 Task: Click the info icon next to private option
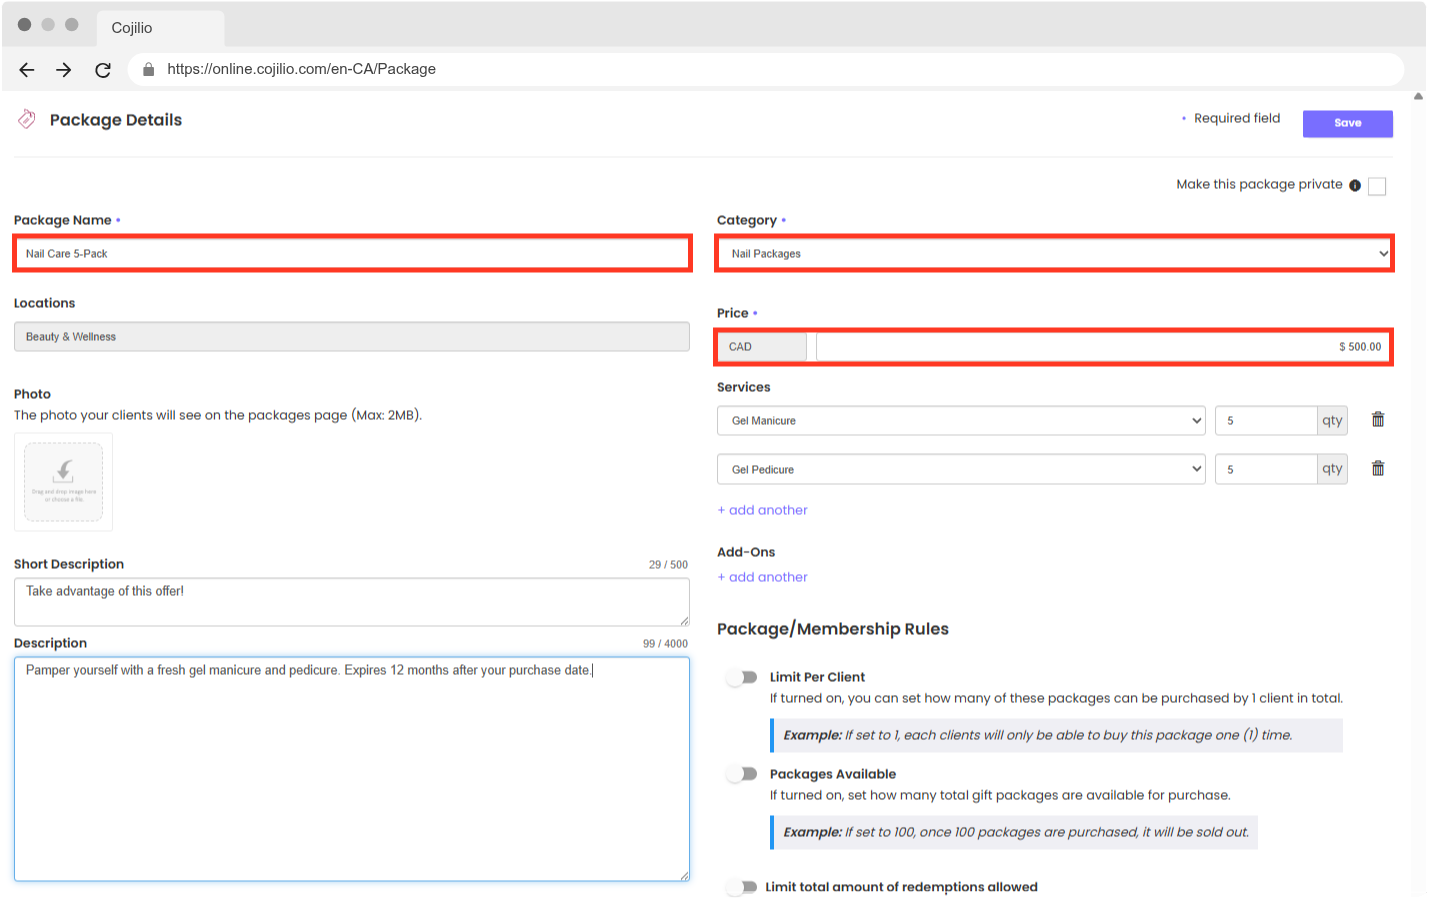tap(1355, 185)
